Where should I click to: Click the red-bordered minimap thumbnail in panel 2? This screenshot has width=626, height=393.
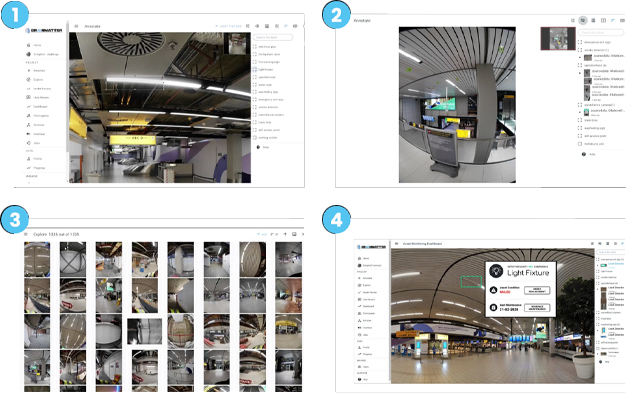(558, 39)
